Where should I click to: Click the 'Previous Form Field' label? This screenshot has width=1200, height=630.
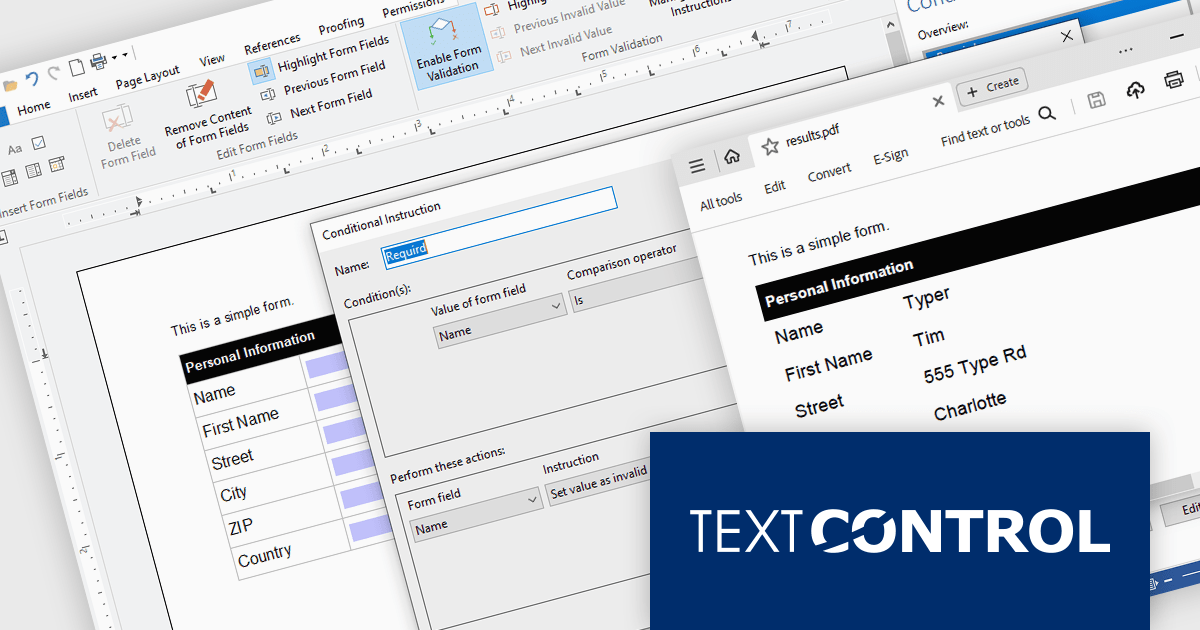[x=334, y=78]
